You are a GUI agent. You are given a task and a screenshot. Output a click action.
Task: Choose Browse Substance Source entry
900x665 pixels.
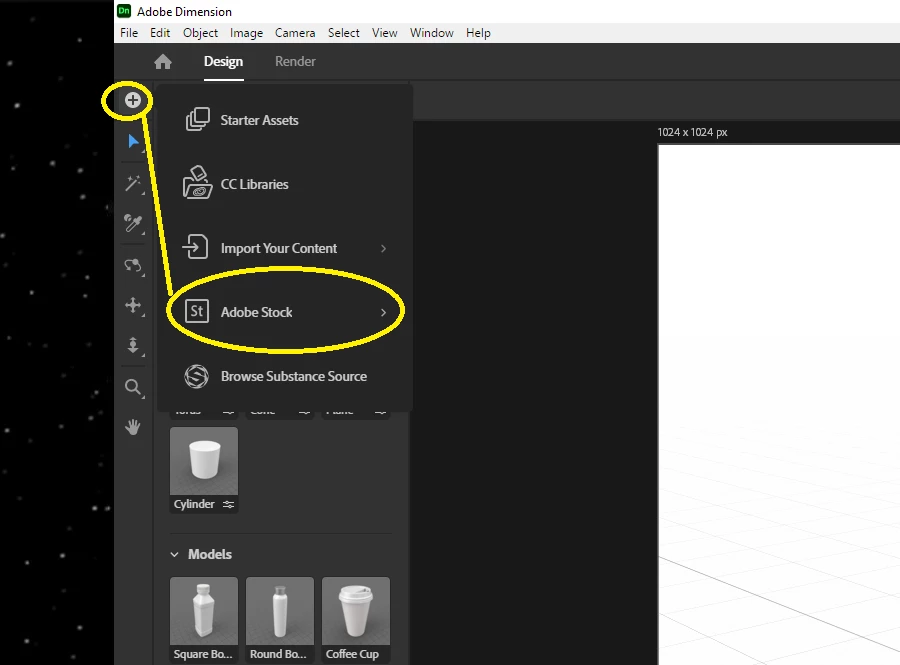point(285,376)
